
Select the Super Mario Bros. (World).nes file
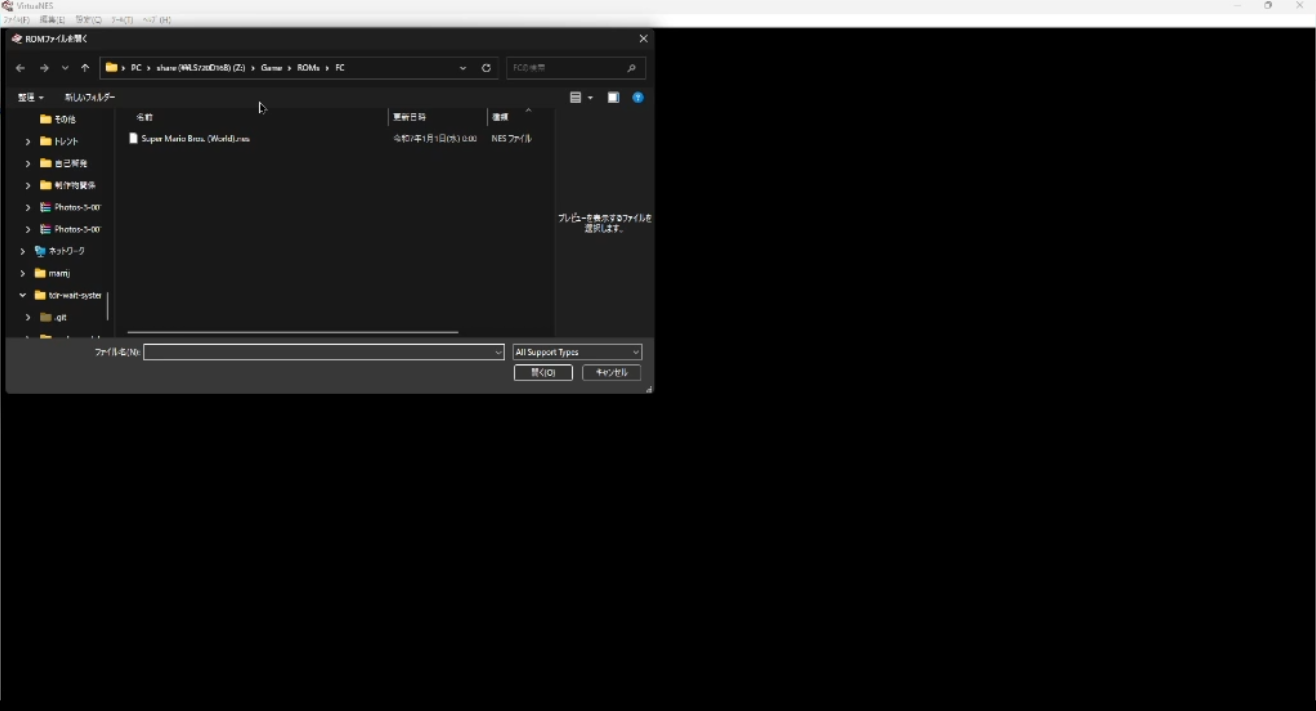pos(195,139)
